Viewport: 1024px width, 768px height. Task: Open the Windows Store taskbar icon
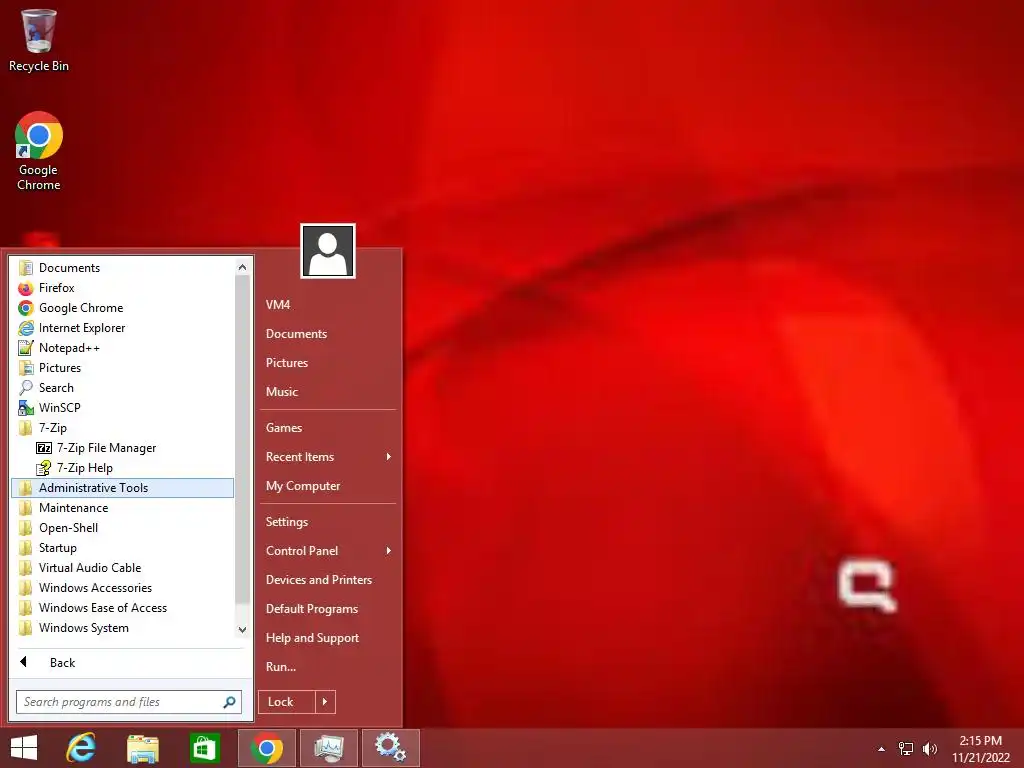click(x=204, y=748)
